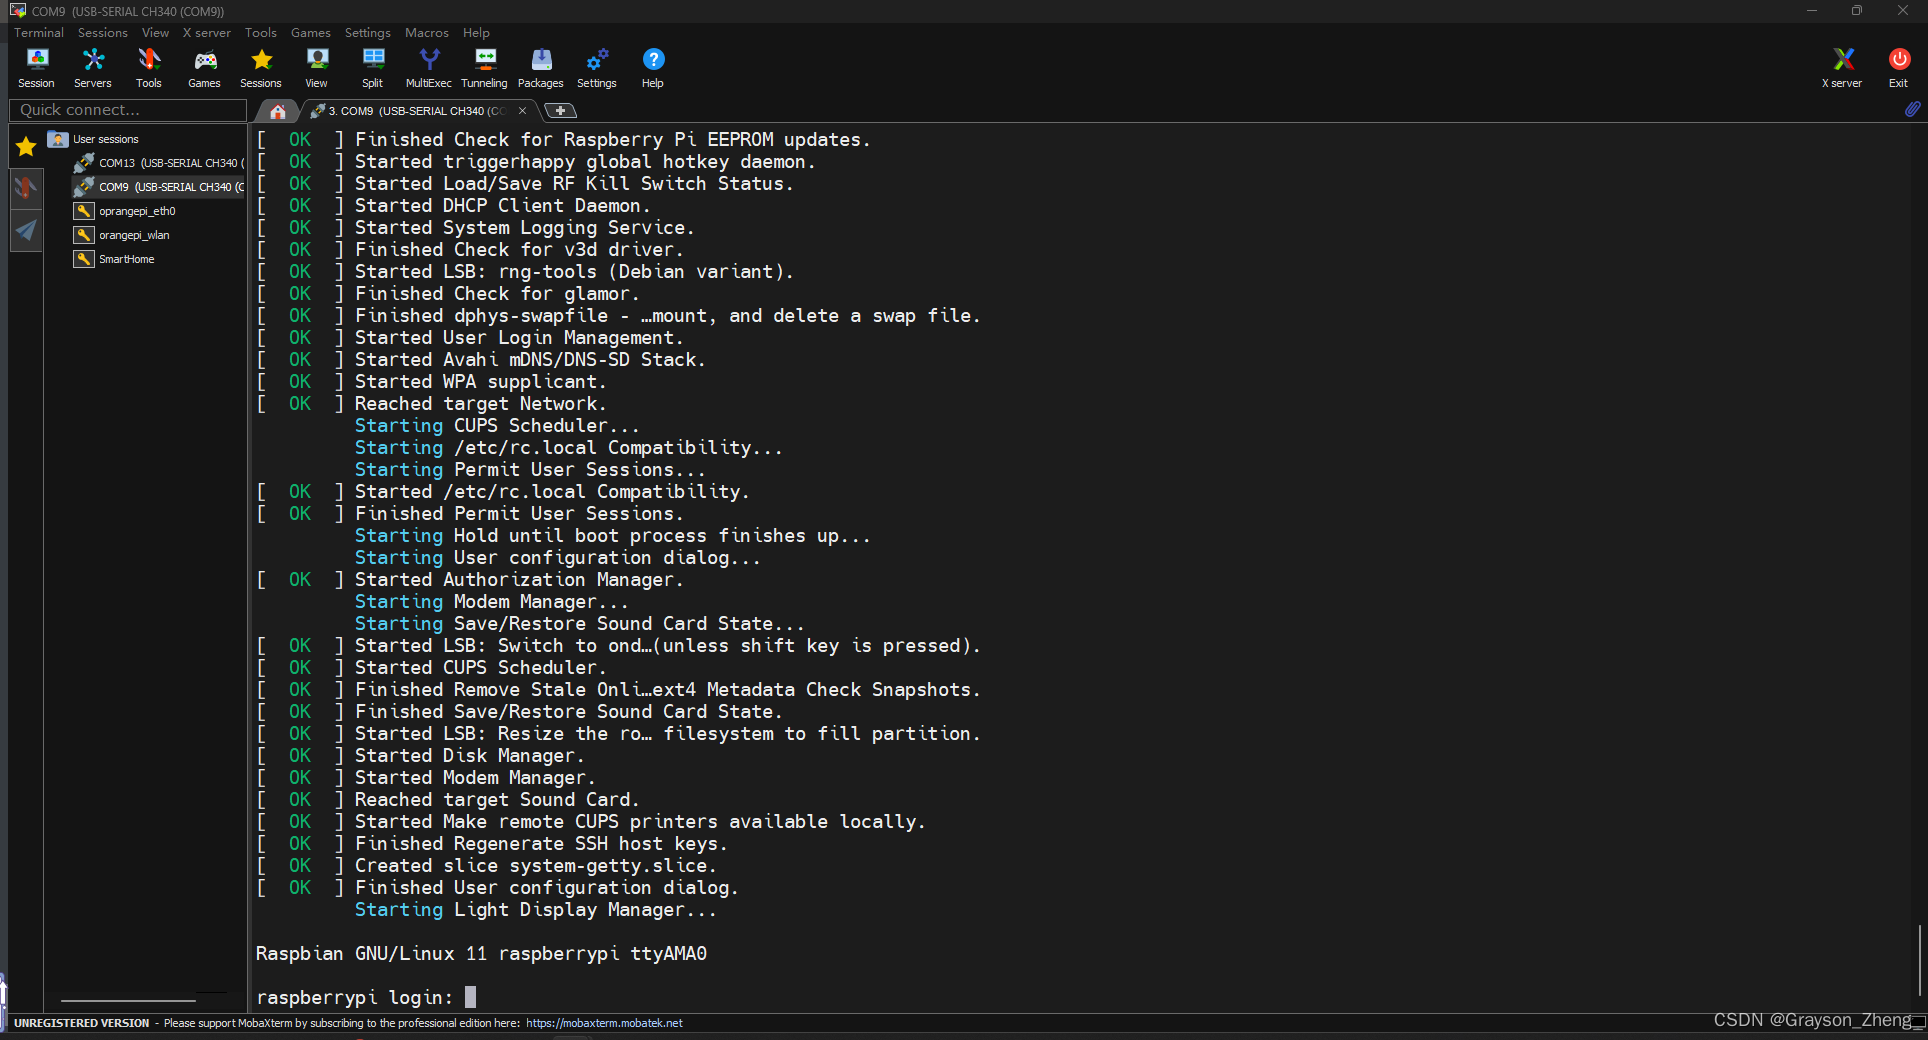Click 'Created slice system-getty.slice.' line

tap(536, 866)
